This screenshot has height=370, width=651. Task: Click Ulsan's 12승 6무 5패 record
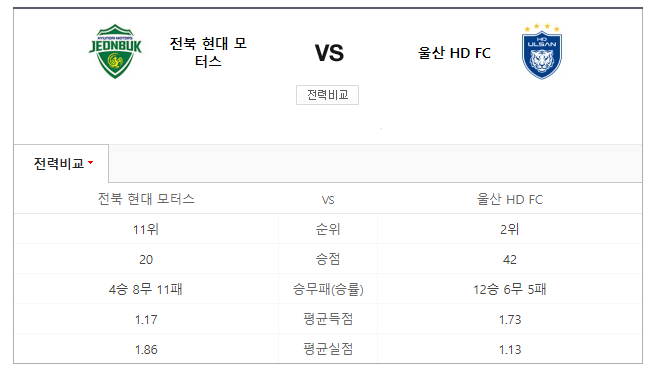[509, 289]
